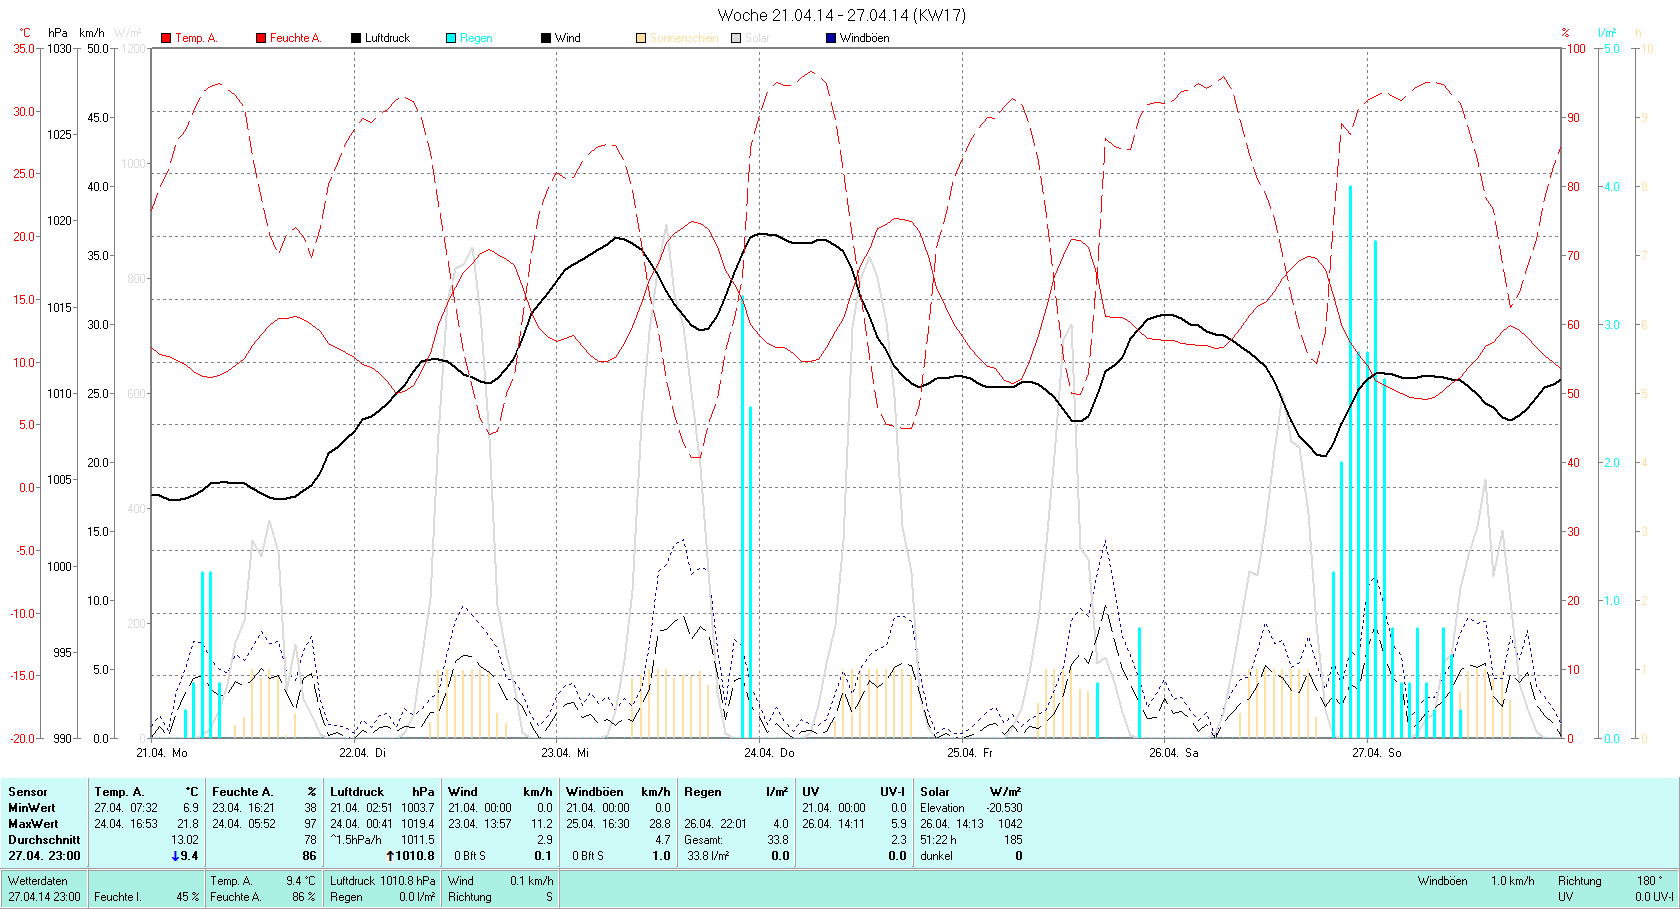Click the red '°C' axis unit label
The width and height of the screenshot is (1680, 909).
tap(25, 33)
